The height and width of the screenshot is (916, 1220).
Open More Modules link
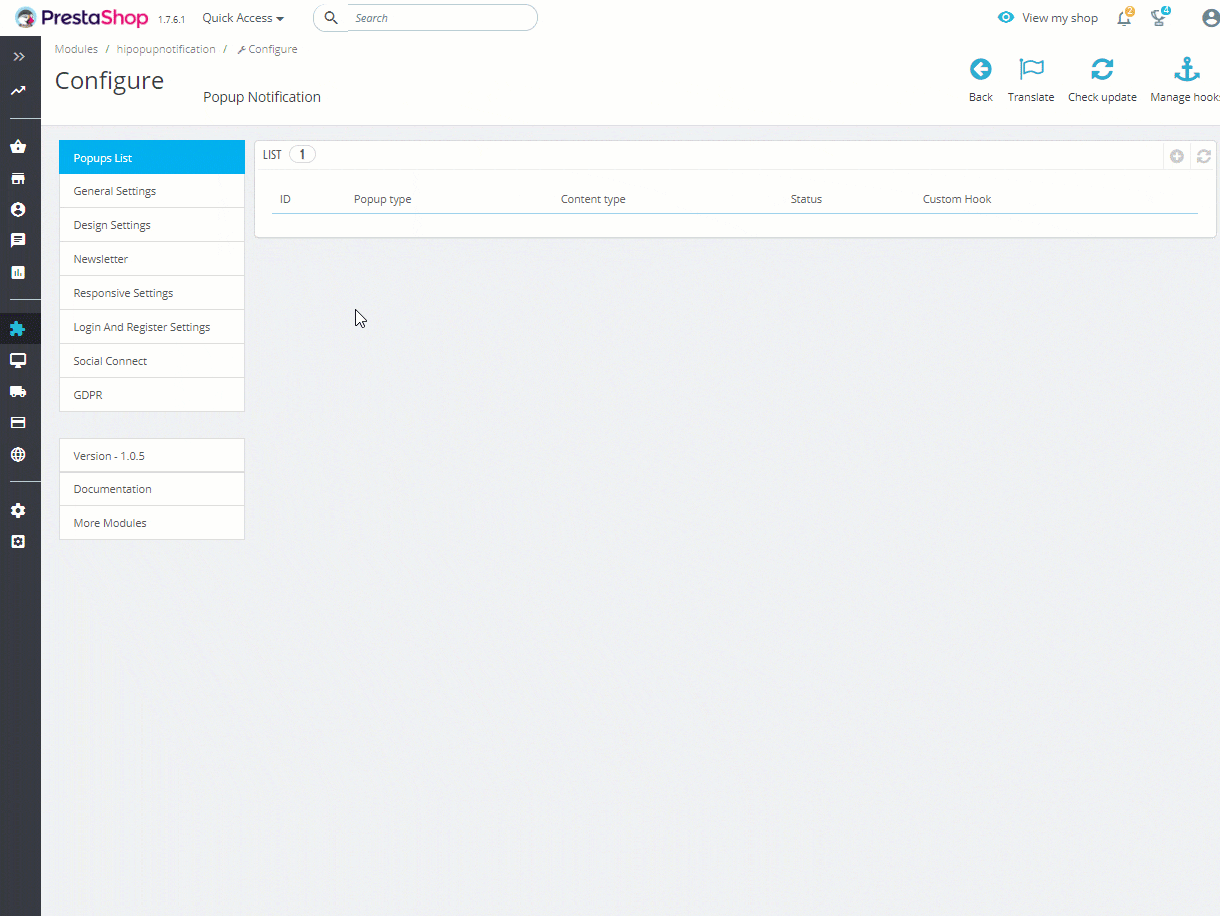point(152,523)
